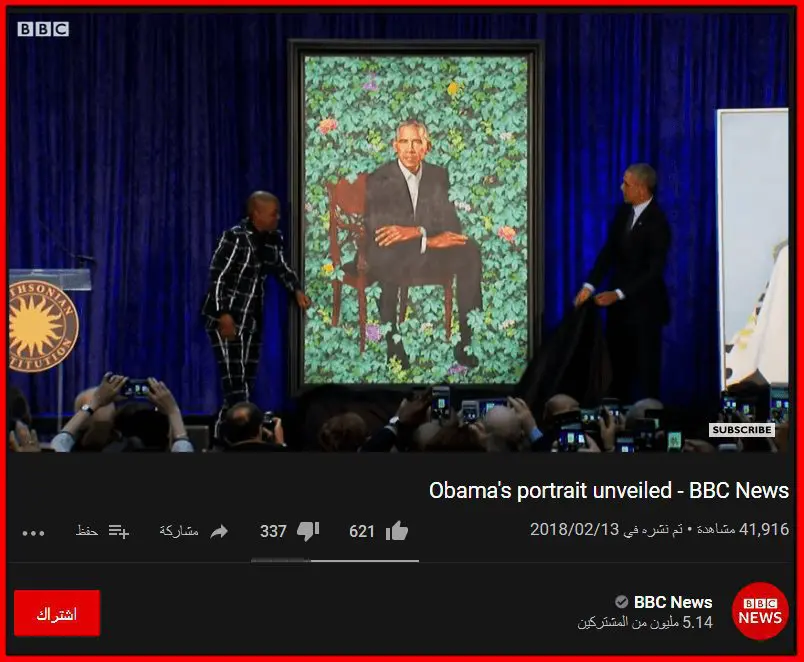Click the BBC logo watermark in video
The image size is (804, 662).
click(x=43, y=29)
